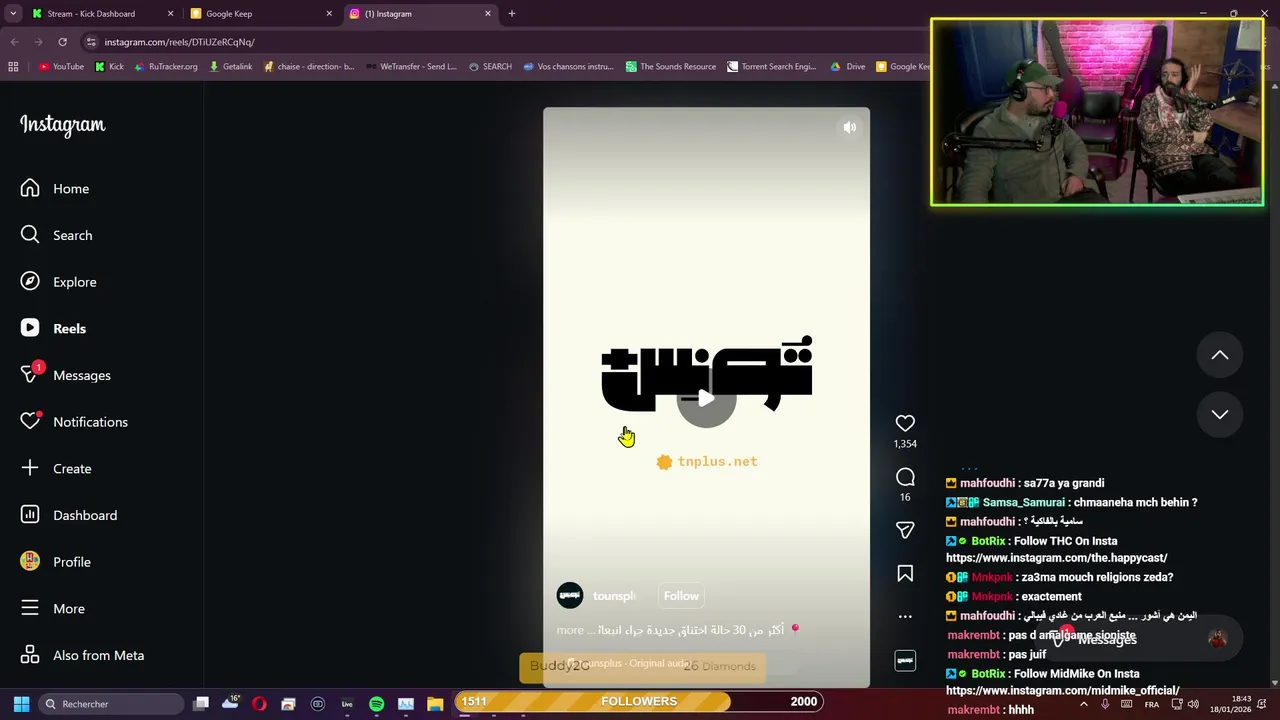The width and height of the screenshot is (1280, 720).
Task: Open the Reels section
Action: click(53, 328)
